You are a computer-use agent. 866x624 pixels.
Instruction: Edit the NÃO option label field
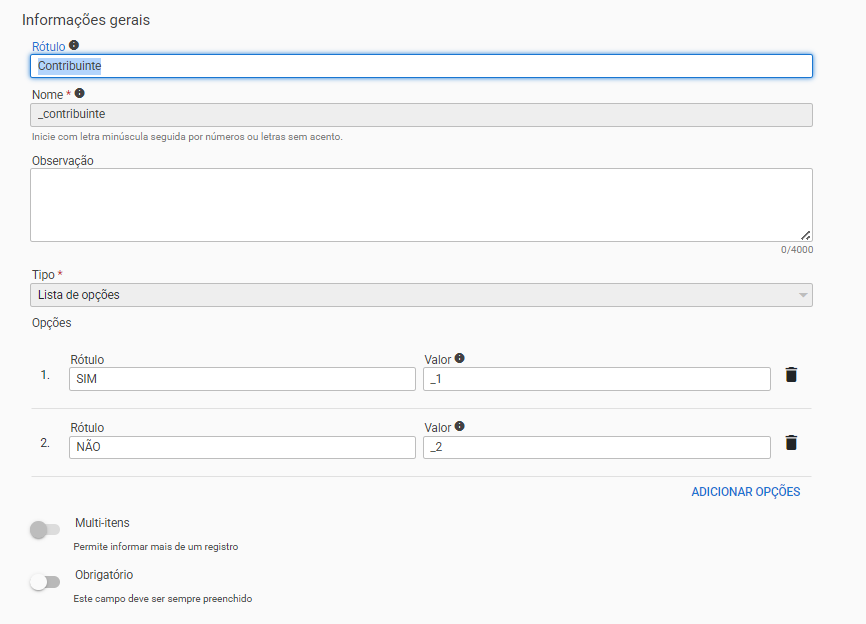pos(242,447)
